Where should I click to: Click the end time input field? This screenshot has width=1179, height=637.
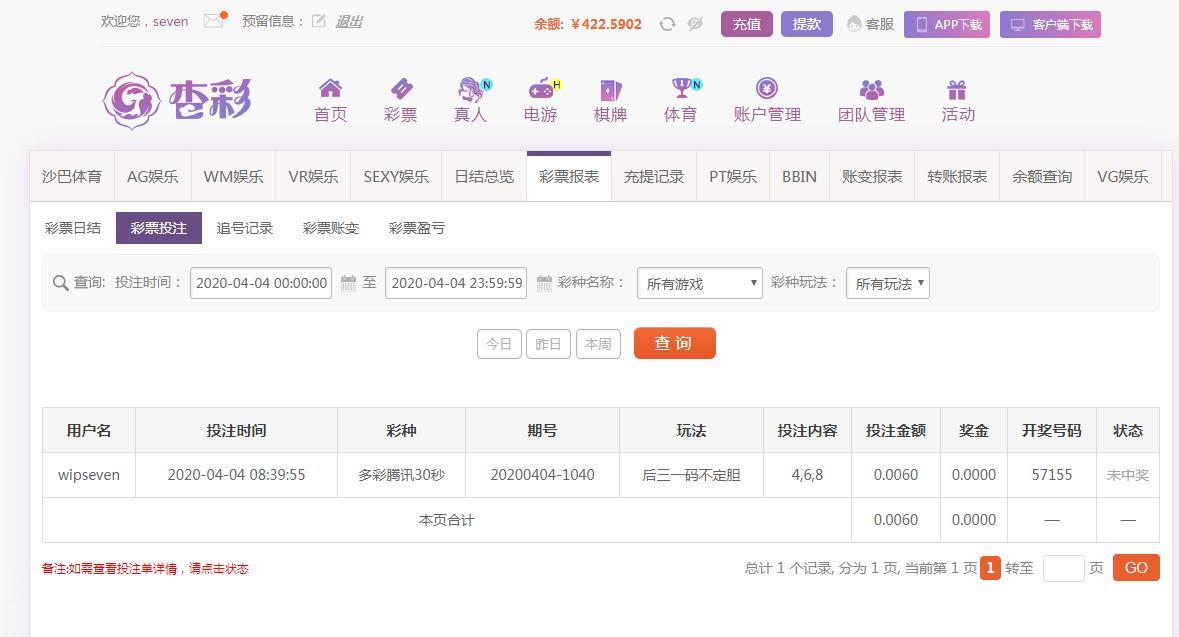[456, 283]
